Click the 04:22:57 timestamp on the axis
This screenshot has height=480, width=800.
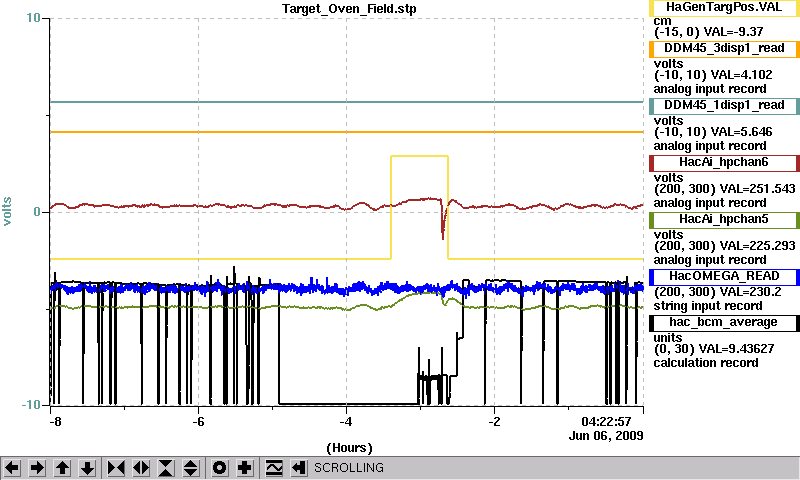(x=606, y=421)
